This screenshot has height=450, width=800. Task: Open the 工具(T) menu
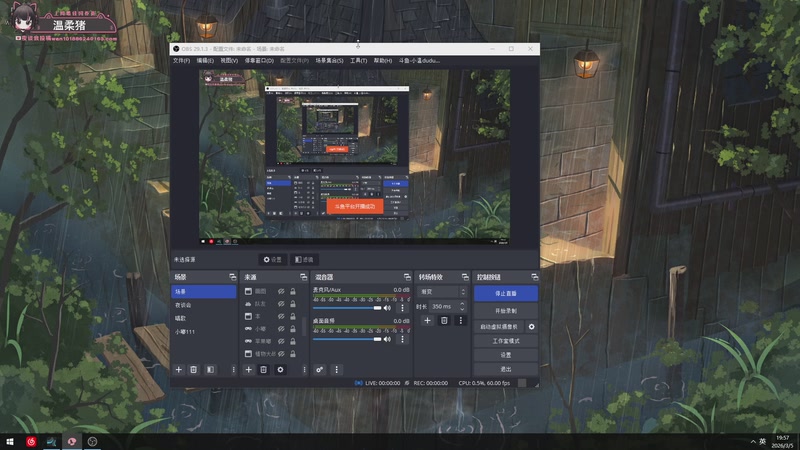coord(359,61)
